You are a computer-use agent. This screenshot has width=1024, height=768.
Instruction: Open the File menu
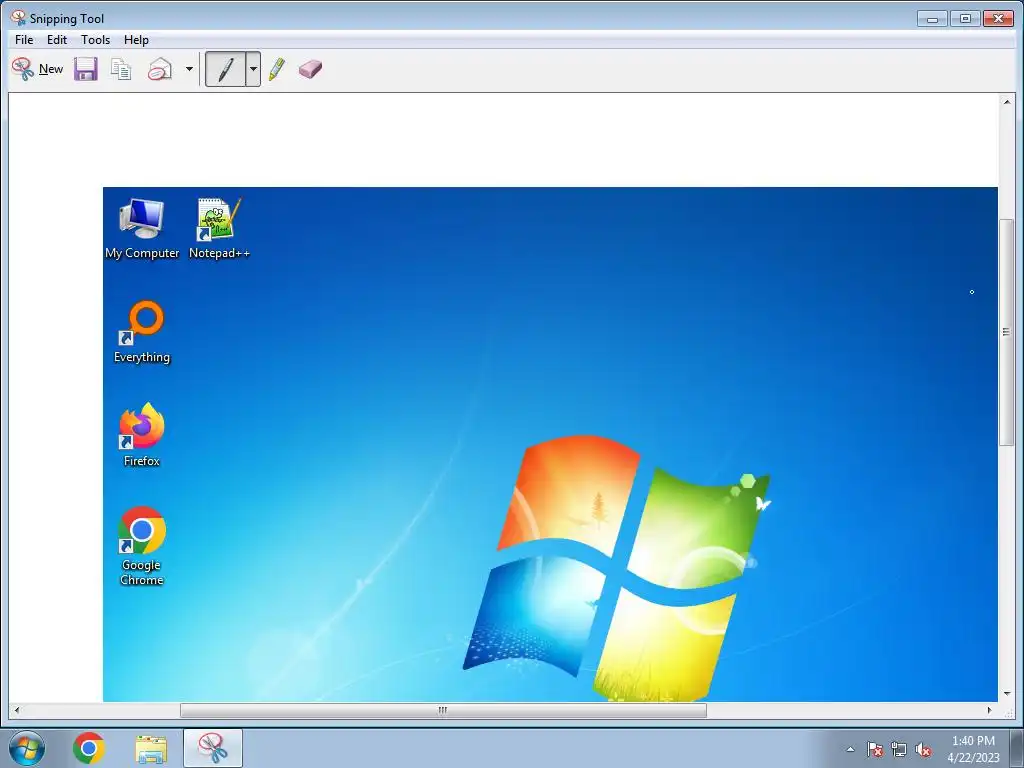(24, 40)
